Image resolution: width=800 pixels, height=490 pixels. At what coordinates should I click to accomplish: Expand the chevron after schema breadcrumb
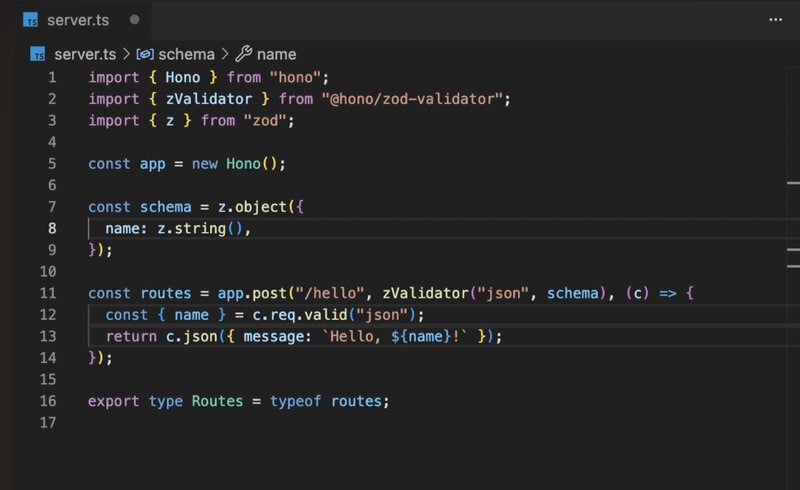(x=224, y=54)
